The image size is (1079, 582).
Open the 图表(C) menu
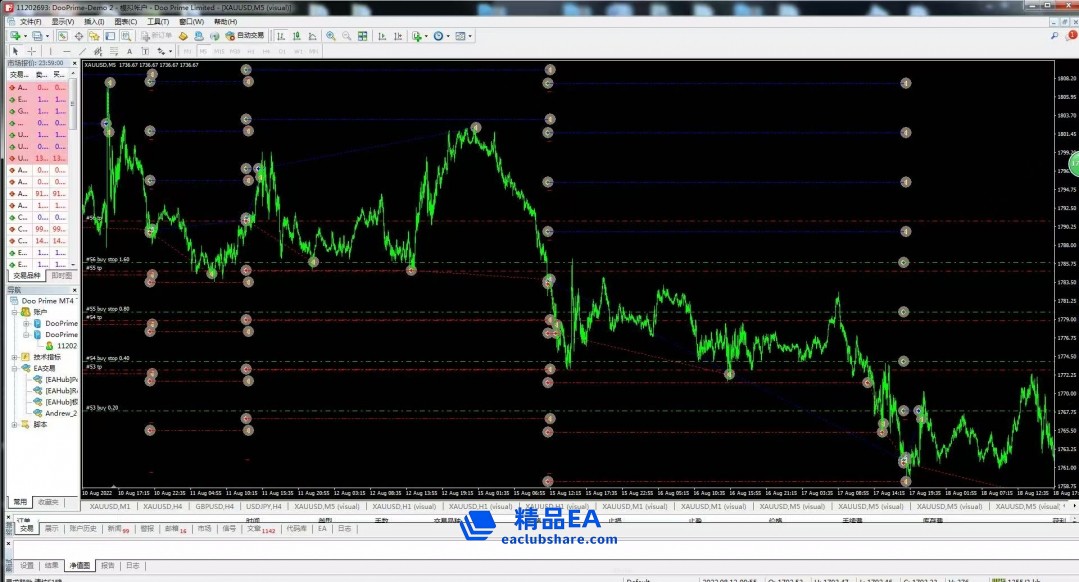[x=125, y=21]
